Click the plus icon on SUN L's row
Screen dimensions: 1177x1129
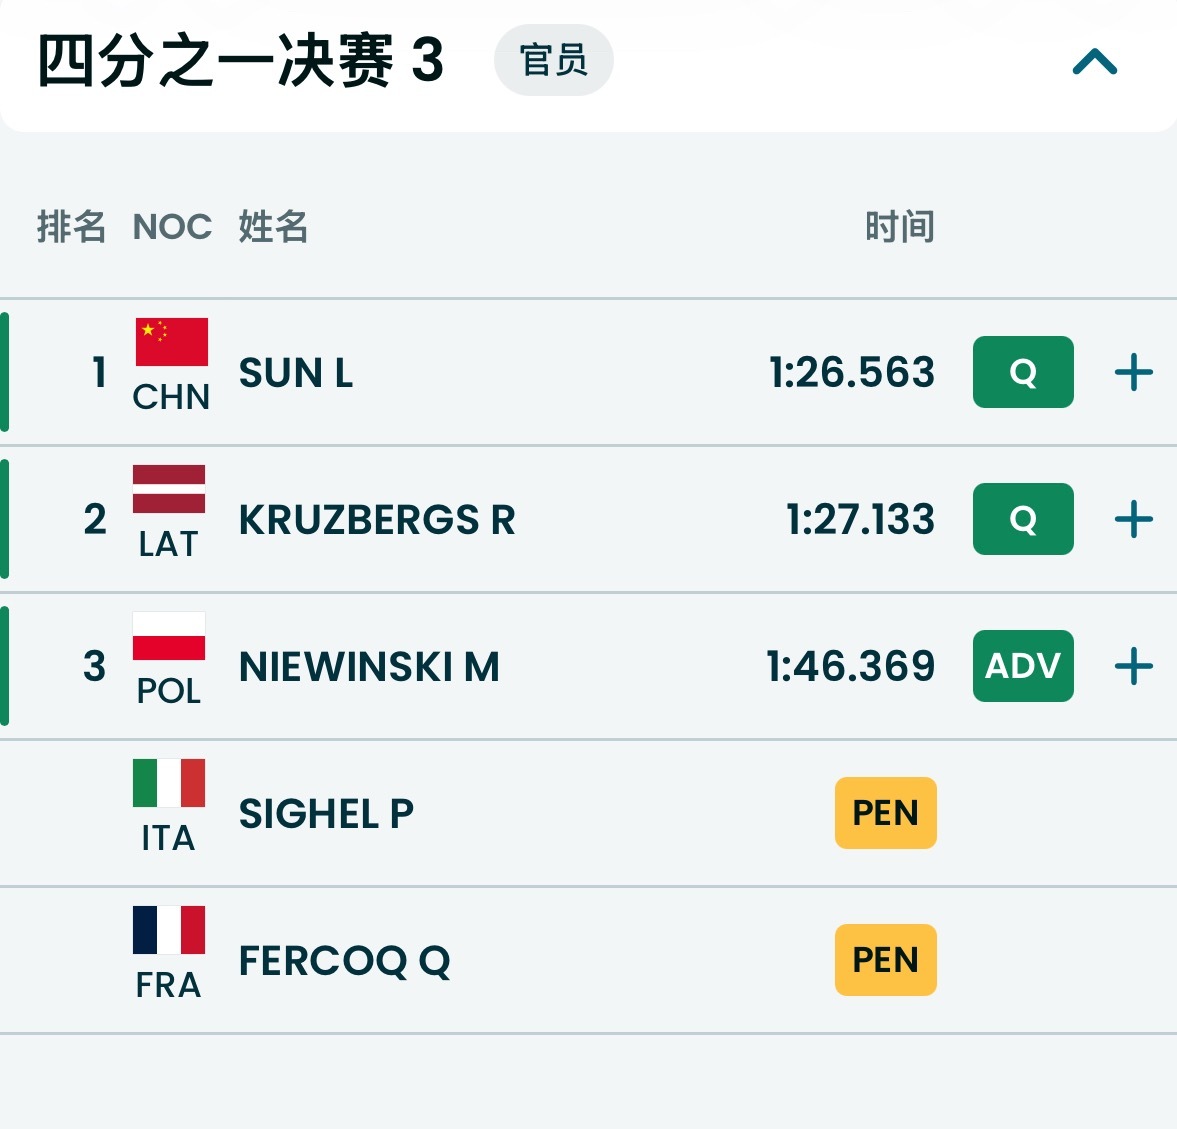tap(1133, 373)
